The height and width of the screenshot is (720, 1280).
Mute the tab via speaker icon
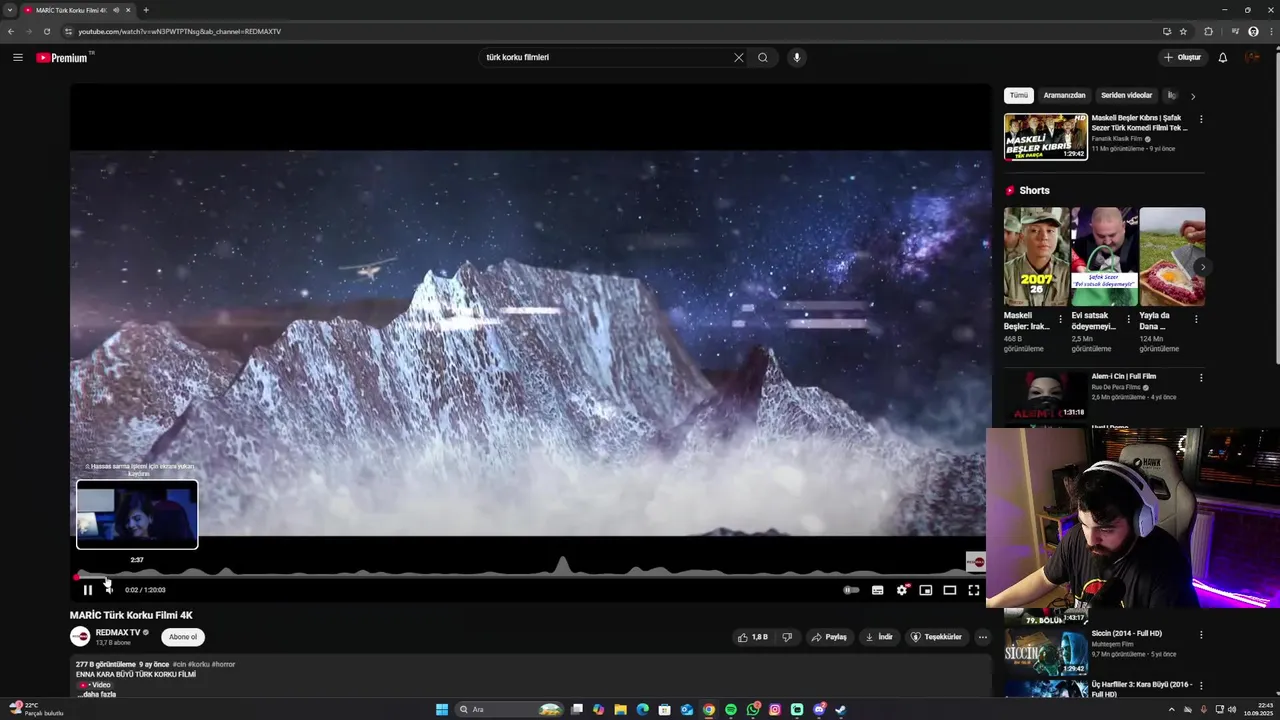[x=116, y=10]
